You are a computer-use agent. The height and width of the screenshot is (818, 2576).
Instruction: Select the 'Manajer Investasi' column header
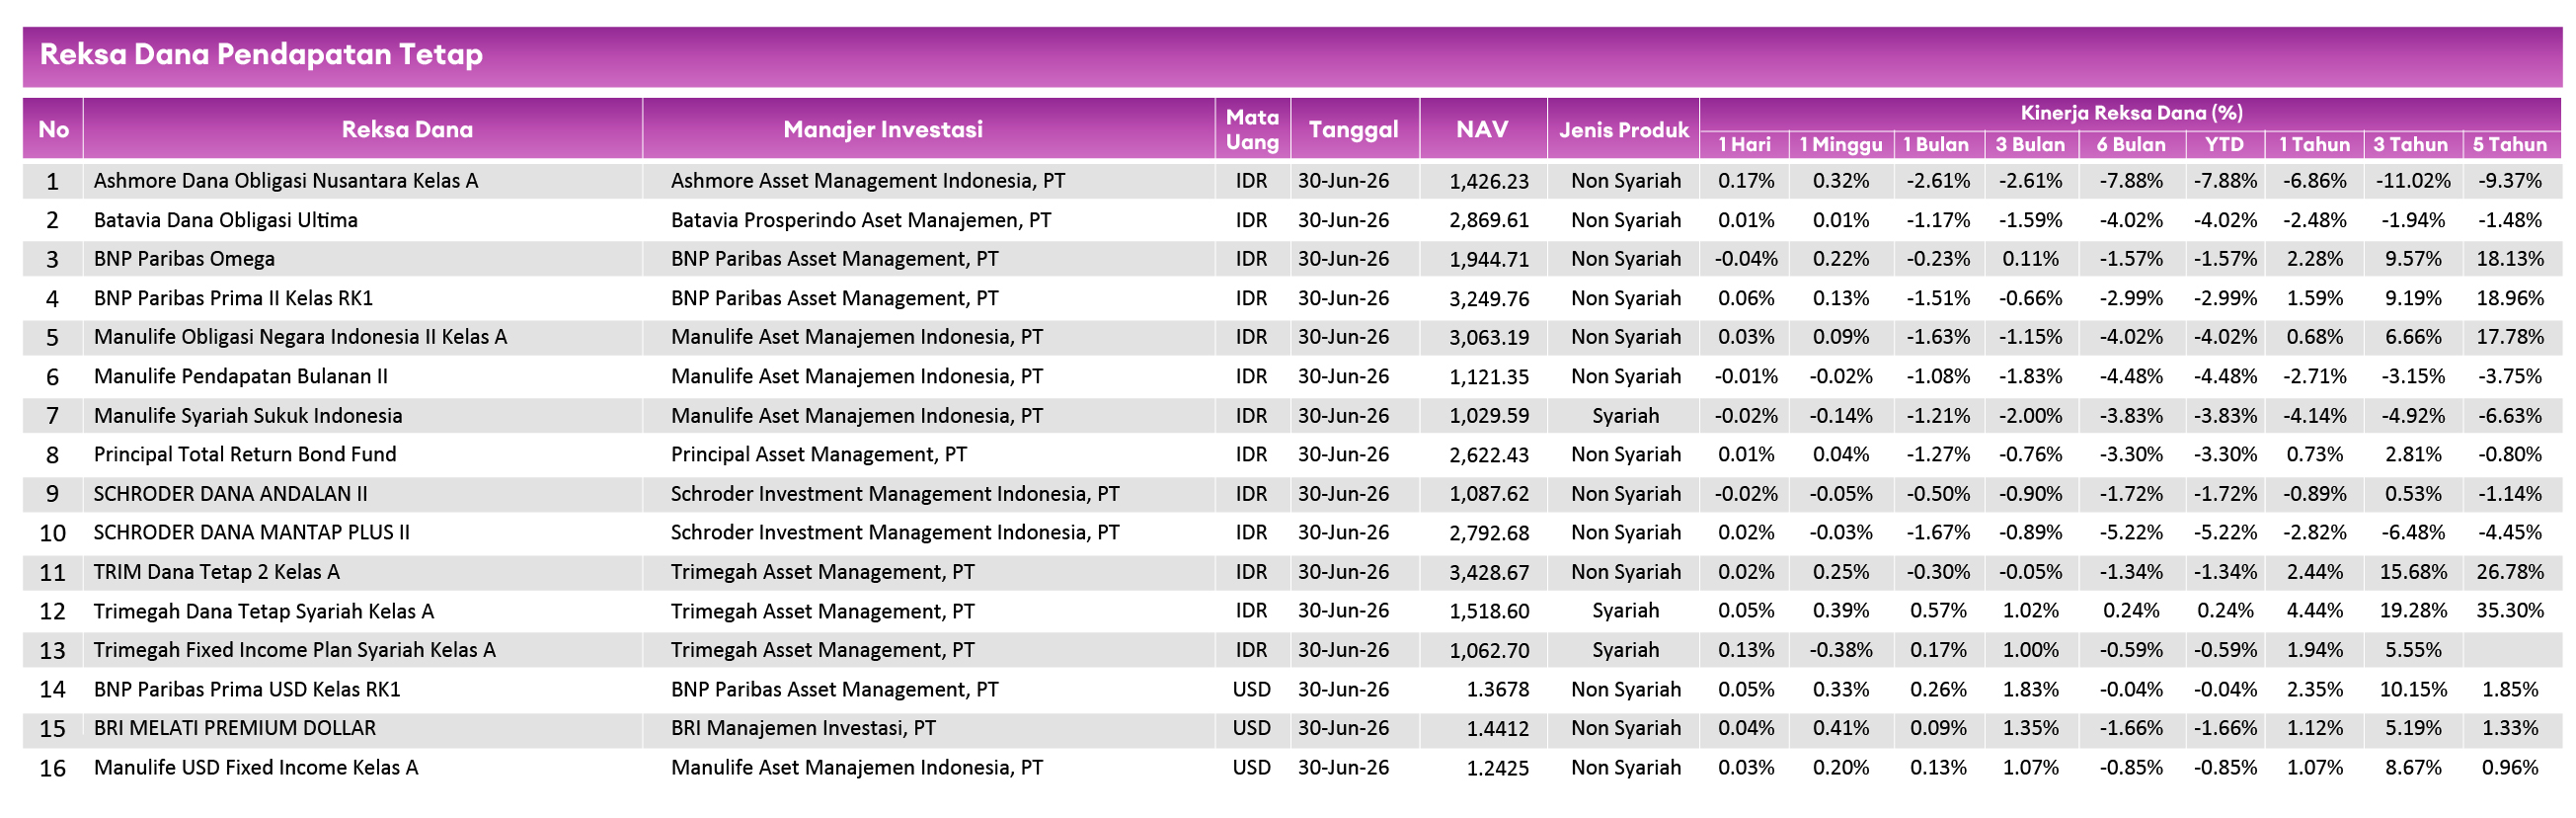(883, 129)
